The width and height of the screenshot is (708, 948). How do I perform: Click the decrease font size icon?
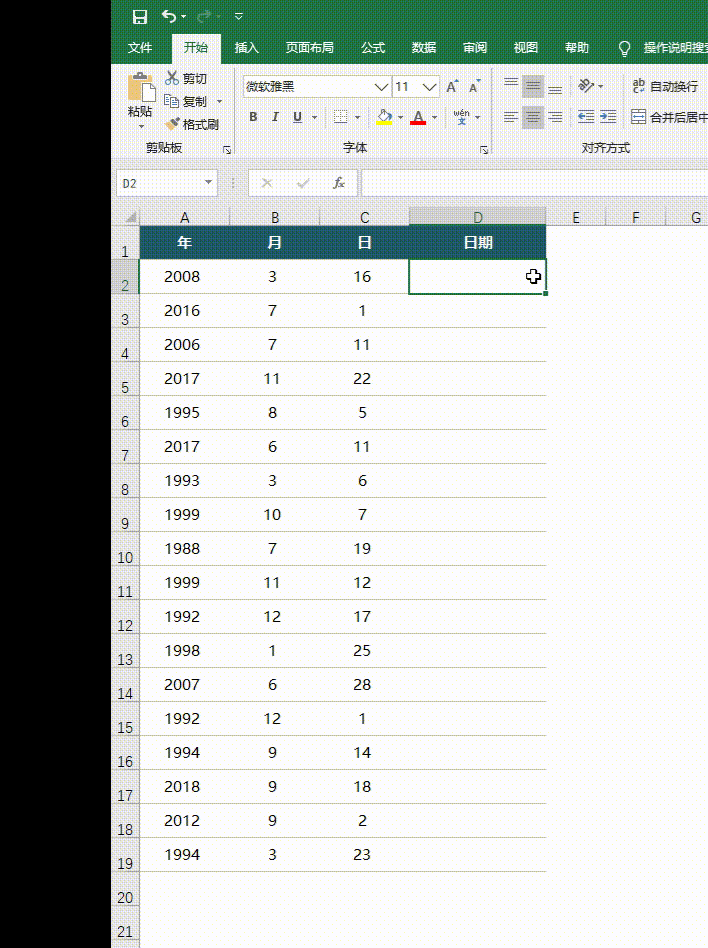[x=475, y=86]
